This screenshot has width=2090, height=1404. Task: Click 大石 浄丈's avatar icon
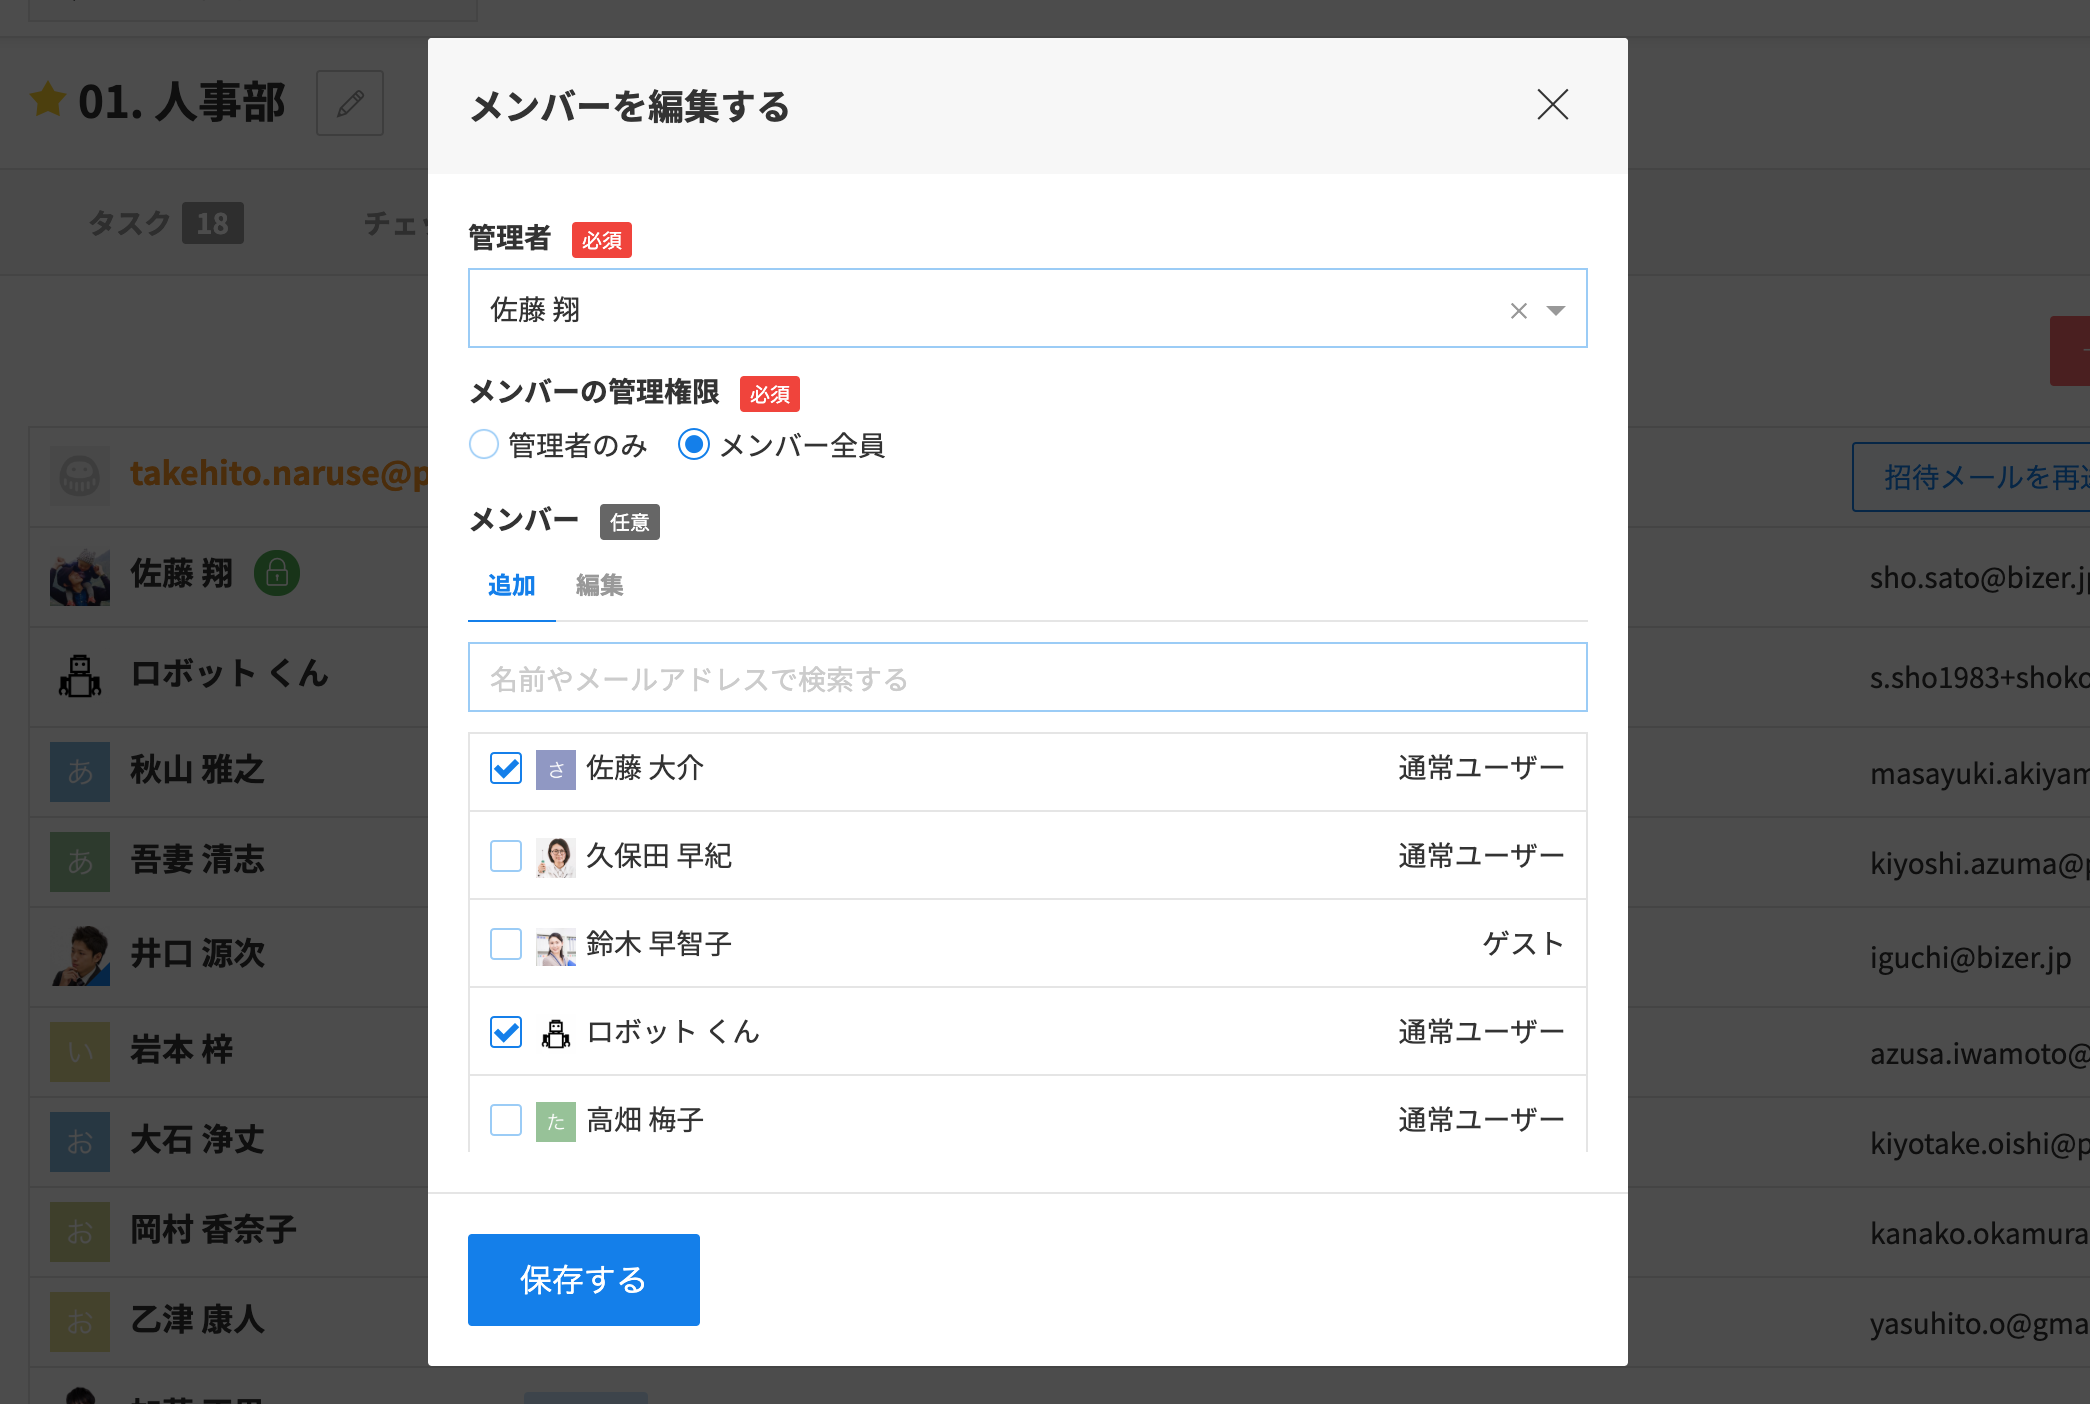coord(80,1141)
